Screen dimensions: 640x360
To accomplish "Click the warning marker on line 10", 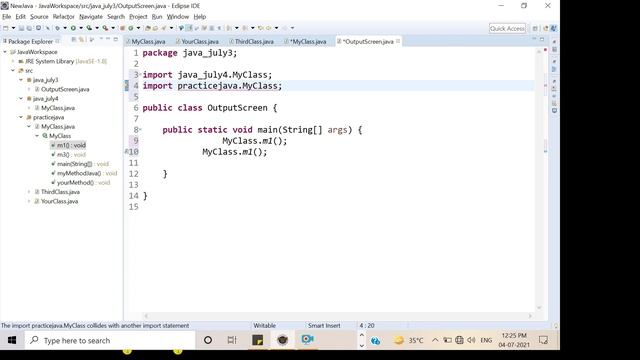I will pyautogui.click(x=127, y=151).
